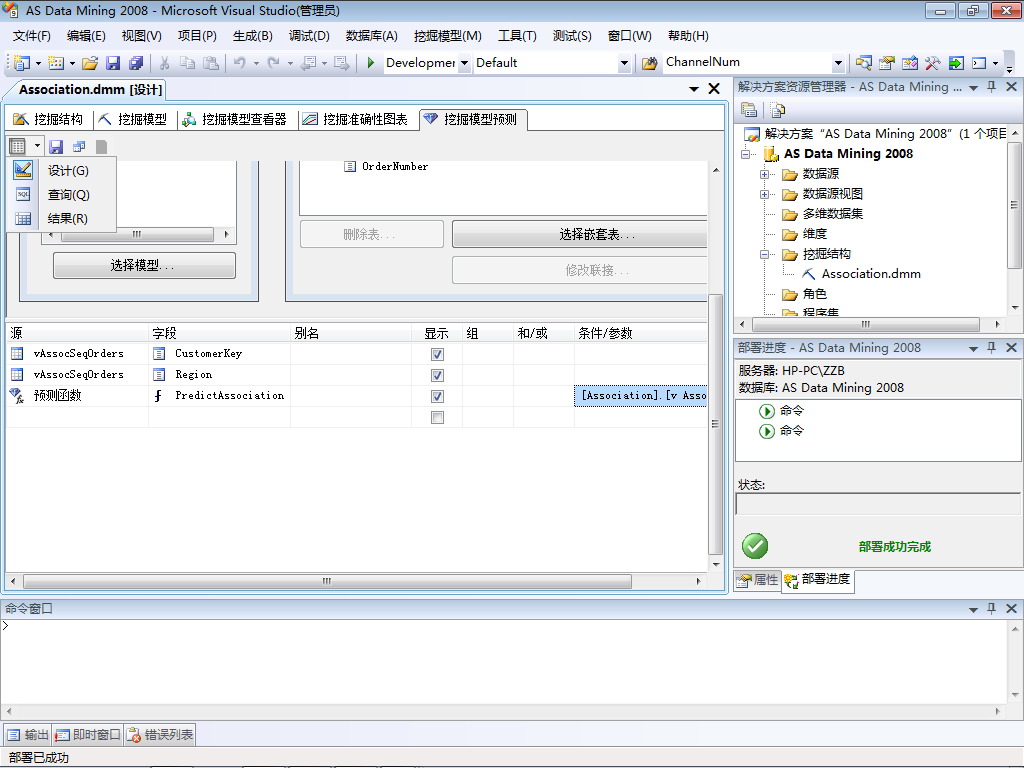Viewport: 1024px width, 768px height.
Task: Click in the 命令窗口 input area
Action: pos(503,660)
